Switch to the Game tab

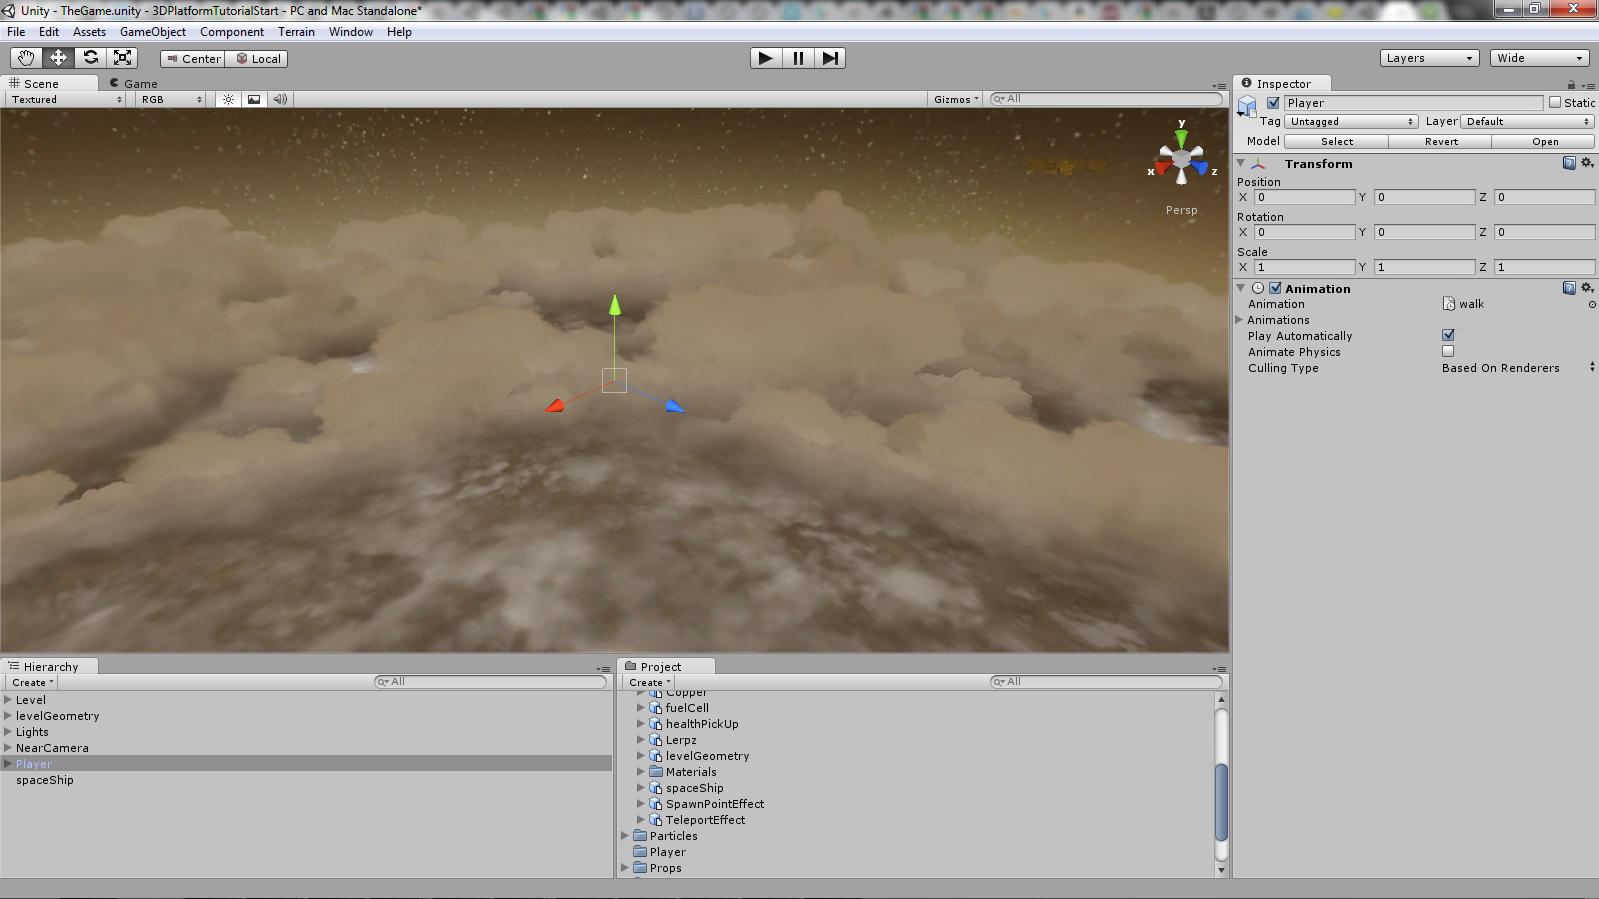134,83
